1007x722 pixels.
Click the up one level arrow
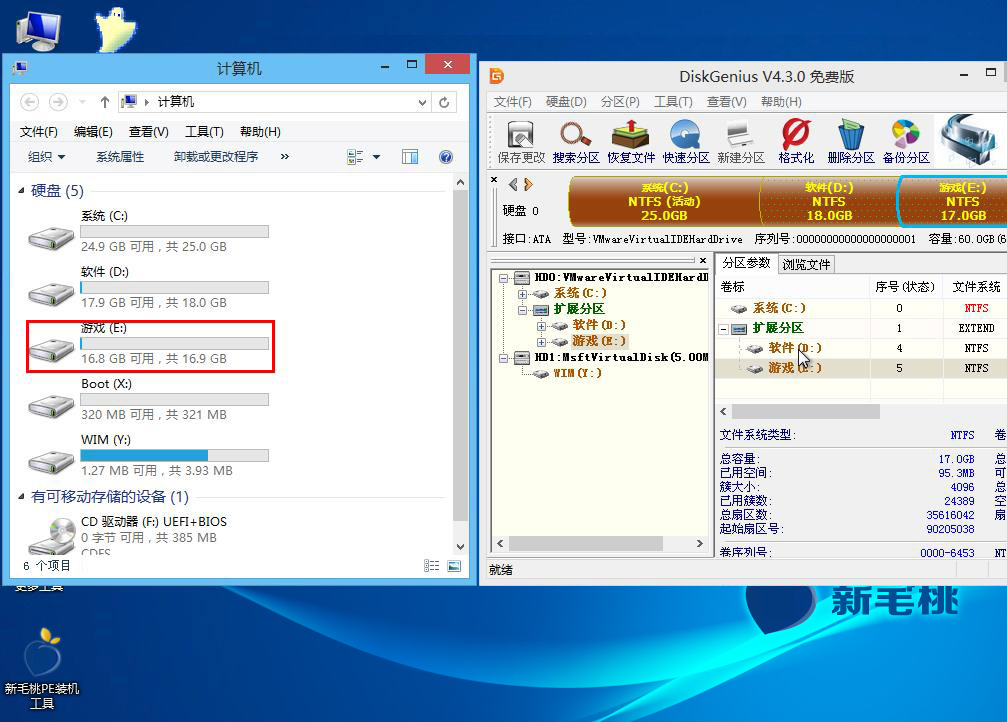(105, 102)
